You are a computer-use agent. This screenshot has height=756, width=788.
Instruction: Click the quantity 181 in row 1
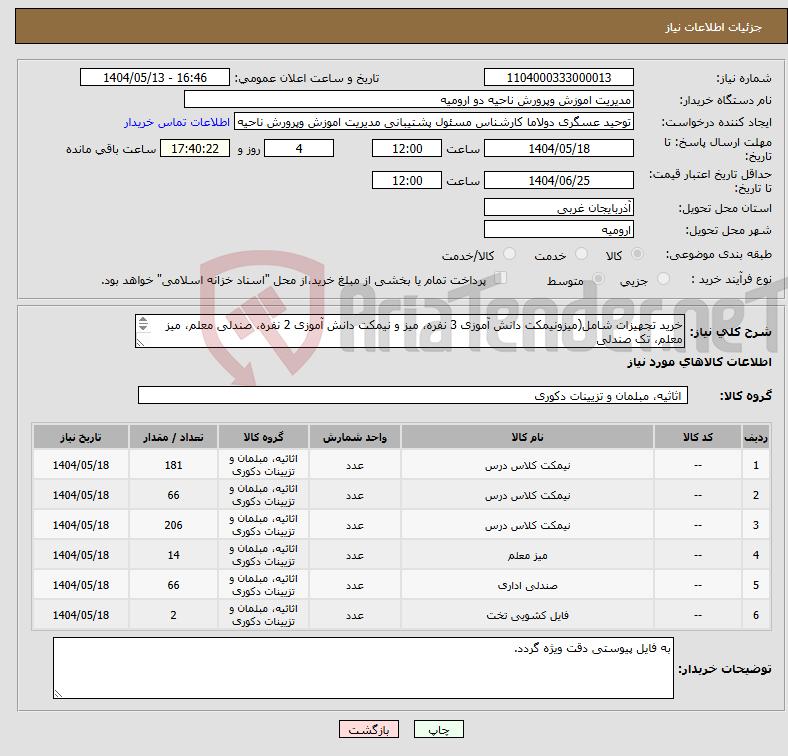tap(173, 465)
